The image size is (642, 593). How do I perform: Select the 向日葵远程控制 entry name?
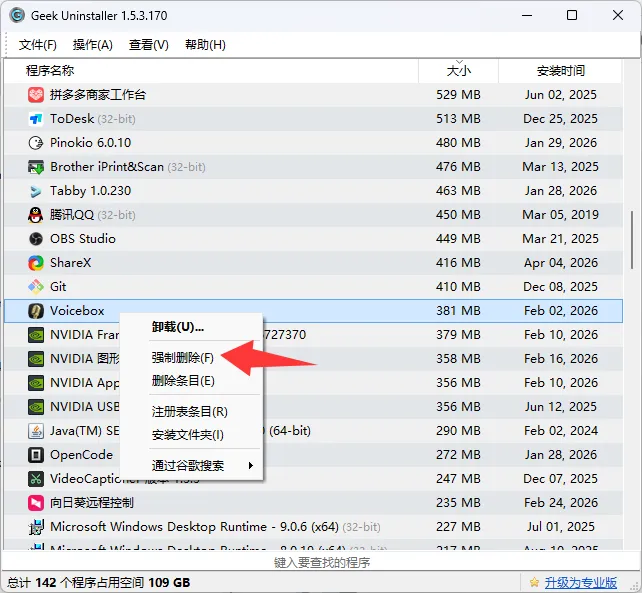[x=92, y=503]
